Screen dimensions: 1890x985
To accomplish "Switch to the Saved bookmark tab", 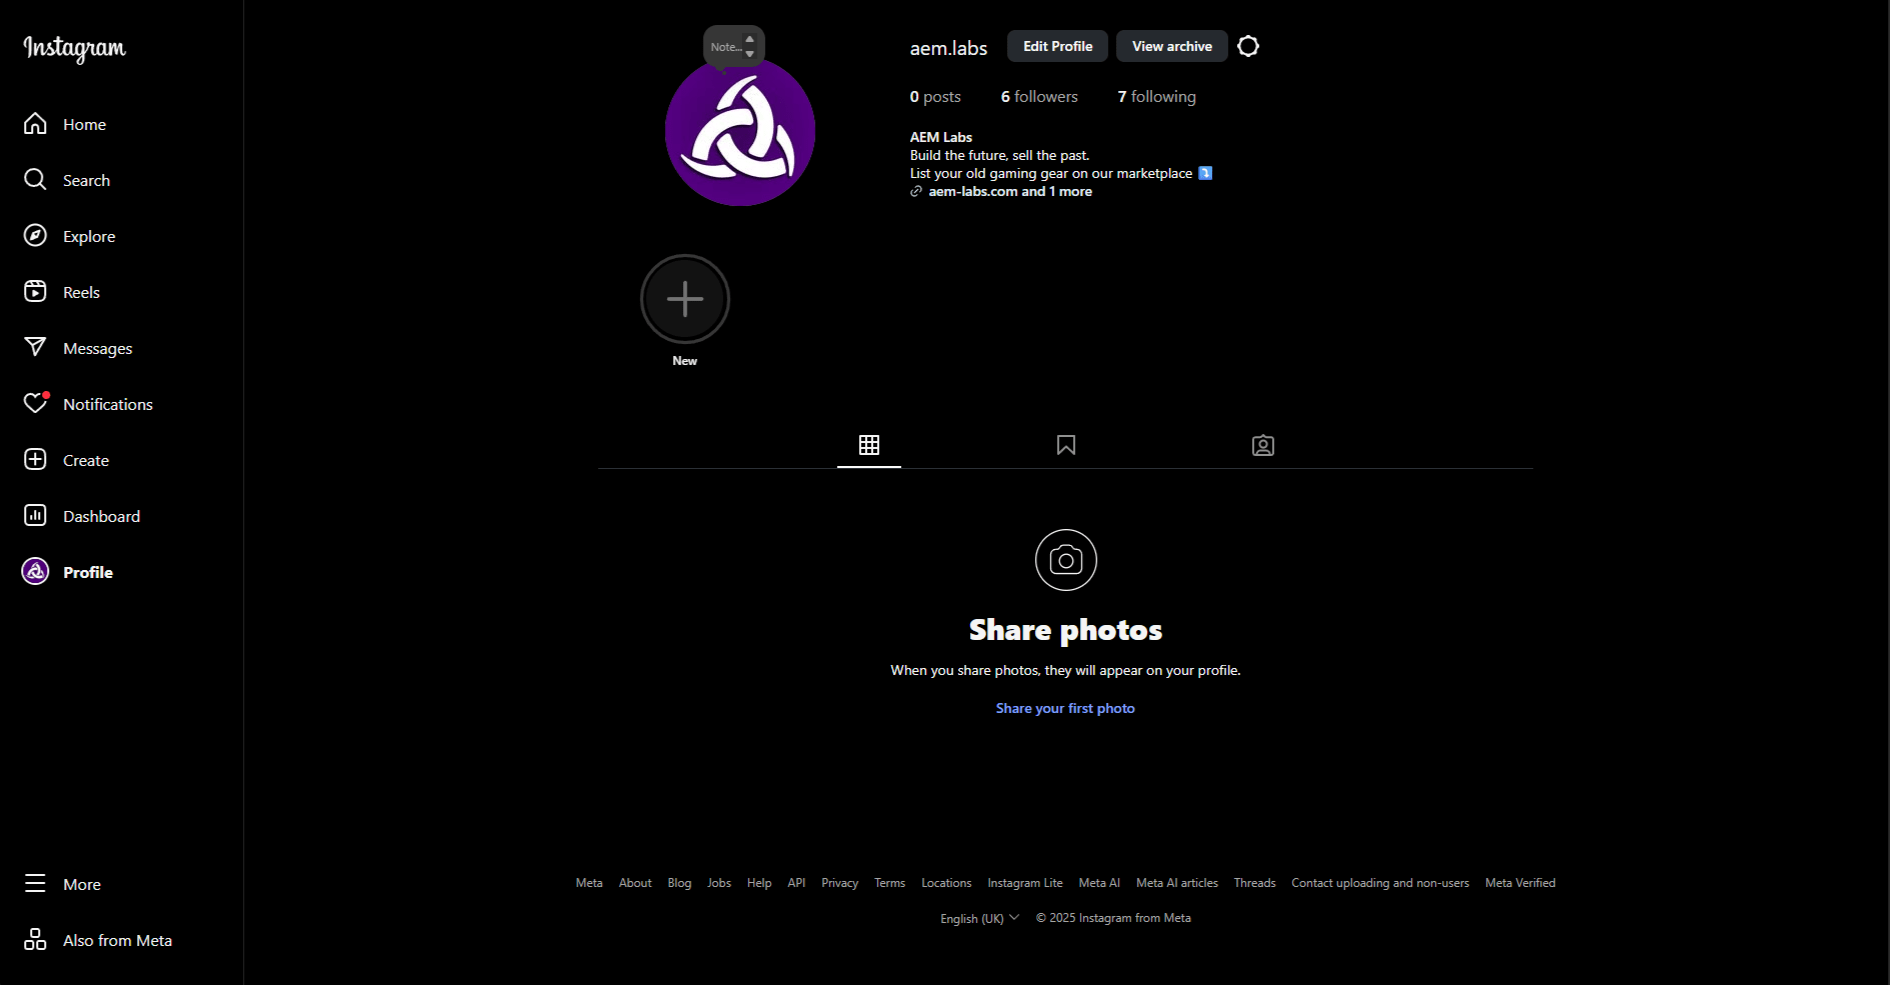I will click(1066, 445).
